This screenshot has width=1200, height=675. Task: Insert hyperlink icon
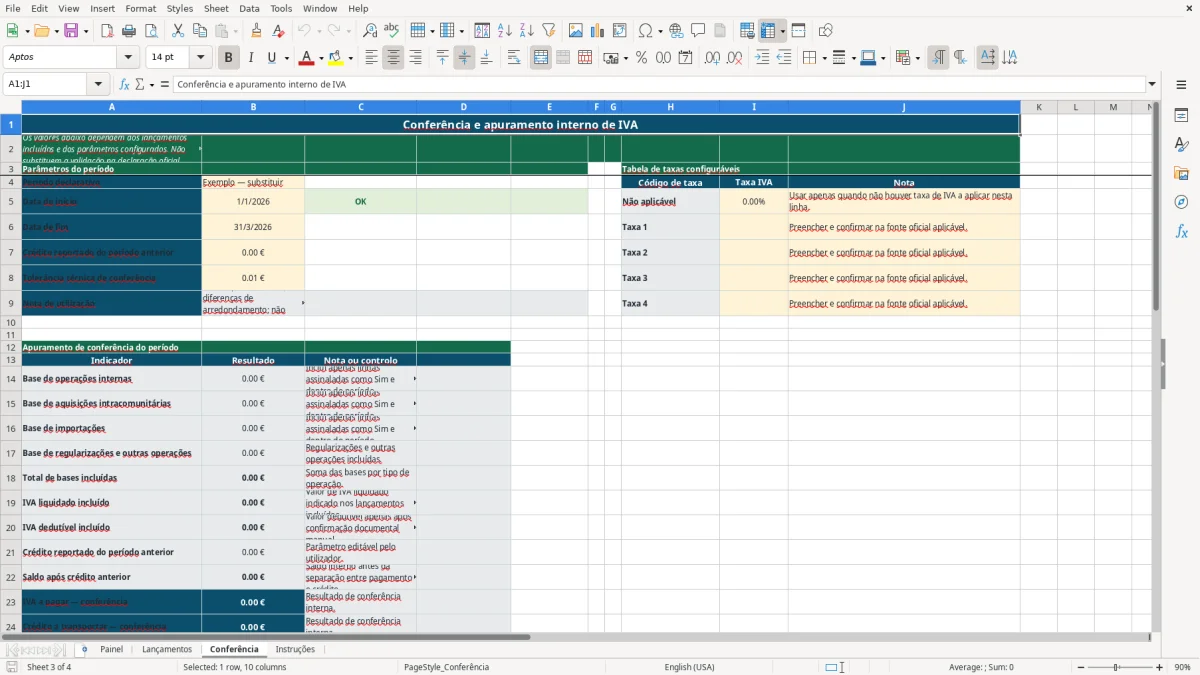pos(676,31)
